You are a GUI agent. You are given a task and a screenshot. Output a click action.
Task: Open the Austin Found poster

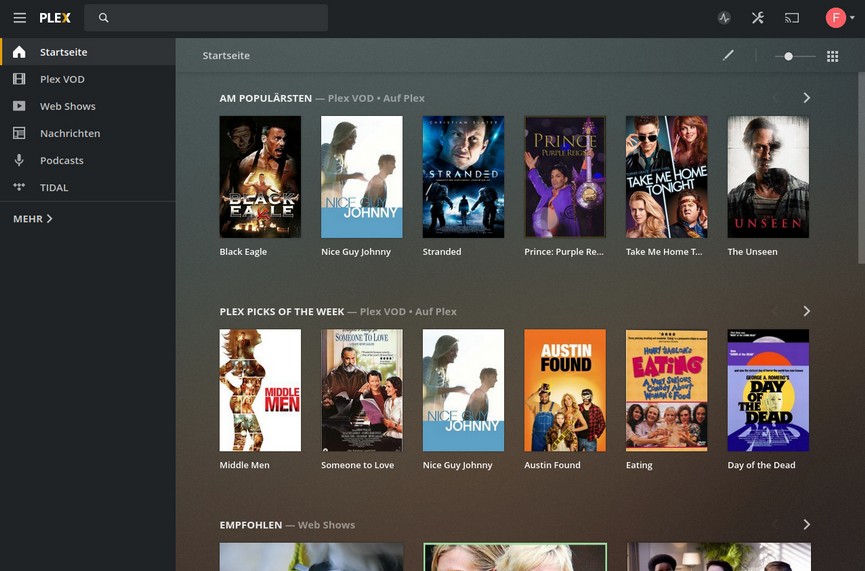coord(565,390)
